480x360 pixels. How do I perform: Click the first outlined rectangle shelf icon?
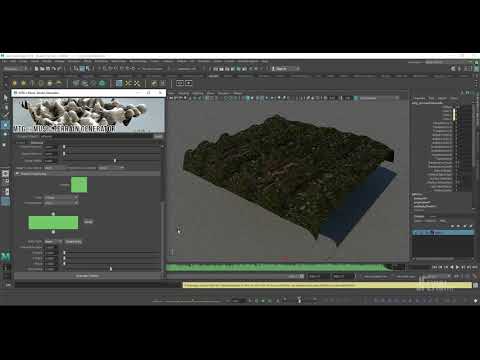[180, 83]
